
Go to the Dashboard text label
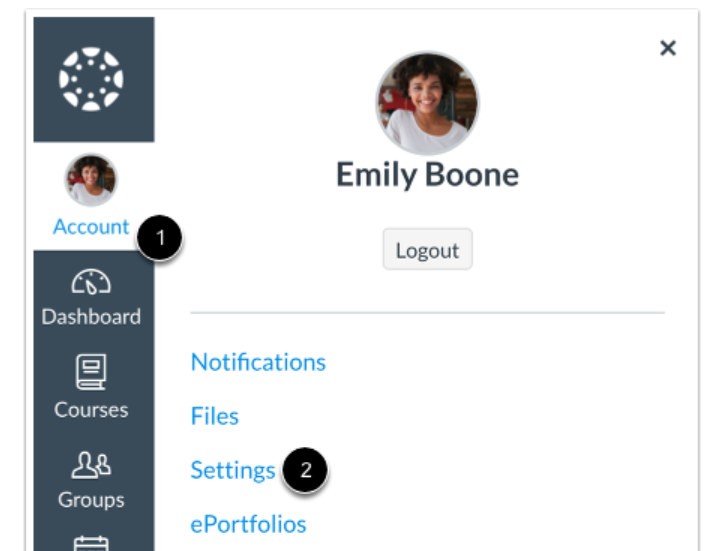(91, 317)
